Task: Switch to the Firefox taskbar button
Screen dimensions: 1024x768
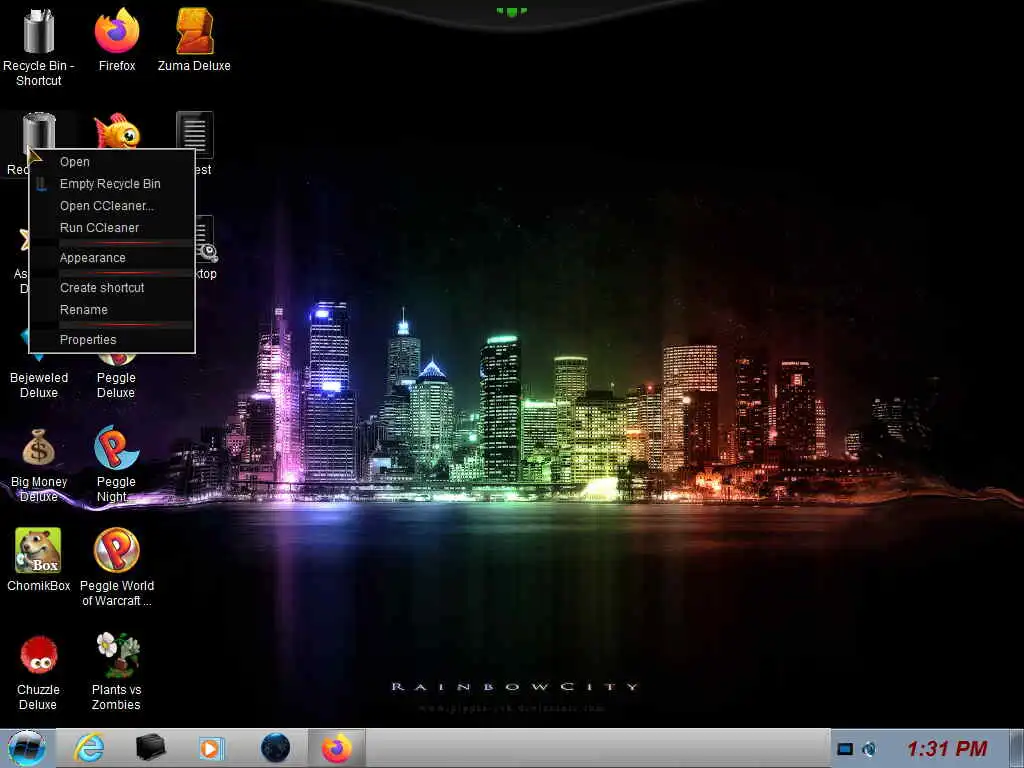Action: [337, 748]
